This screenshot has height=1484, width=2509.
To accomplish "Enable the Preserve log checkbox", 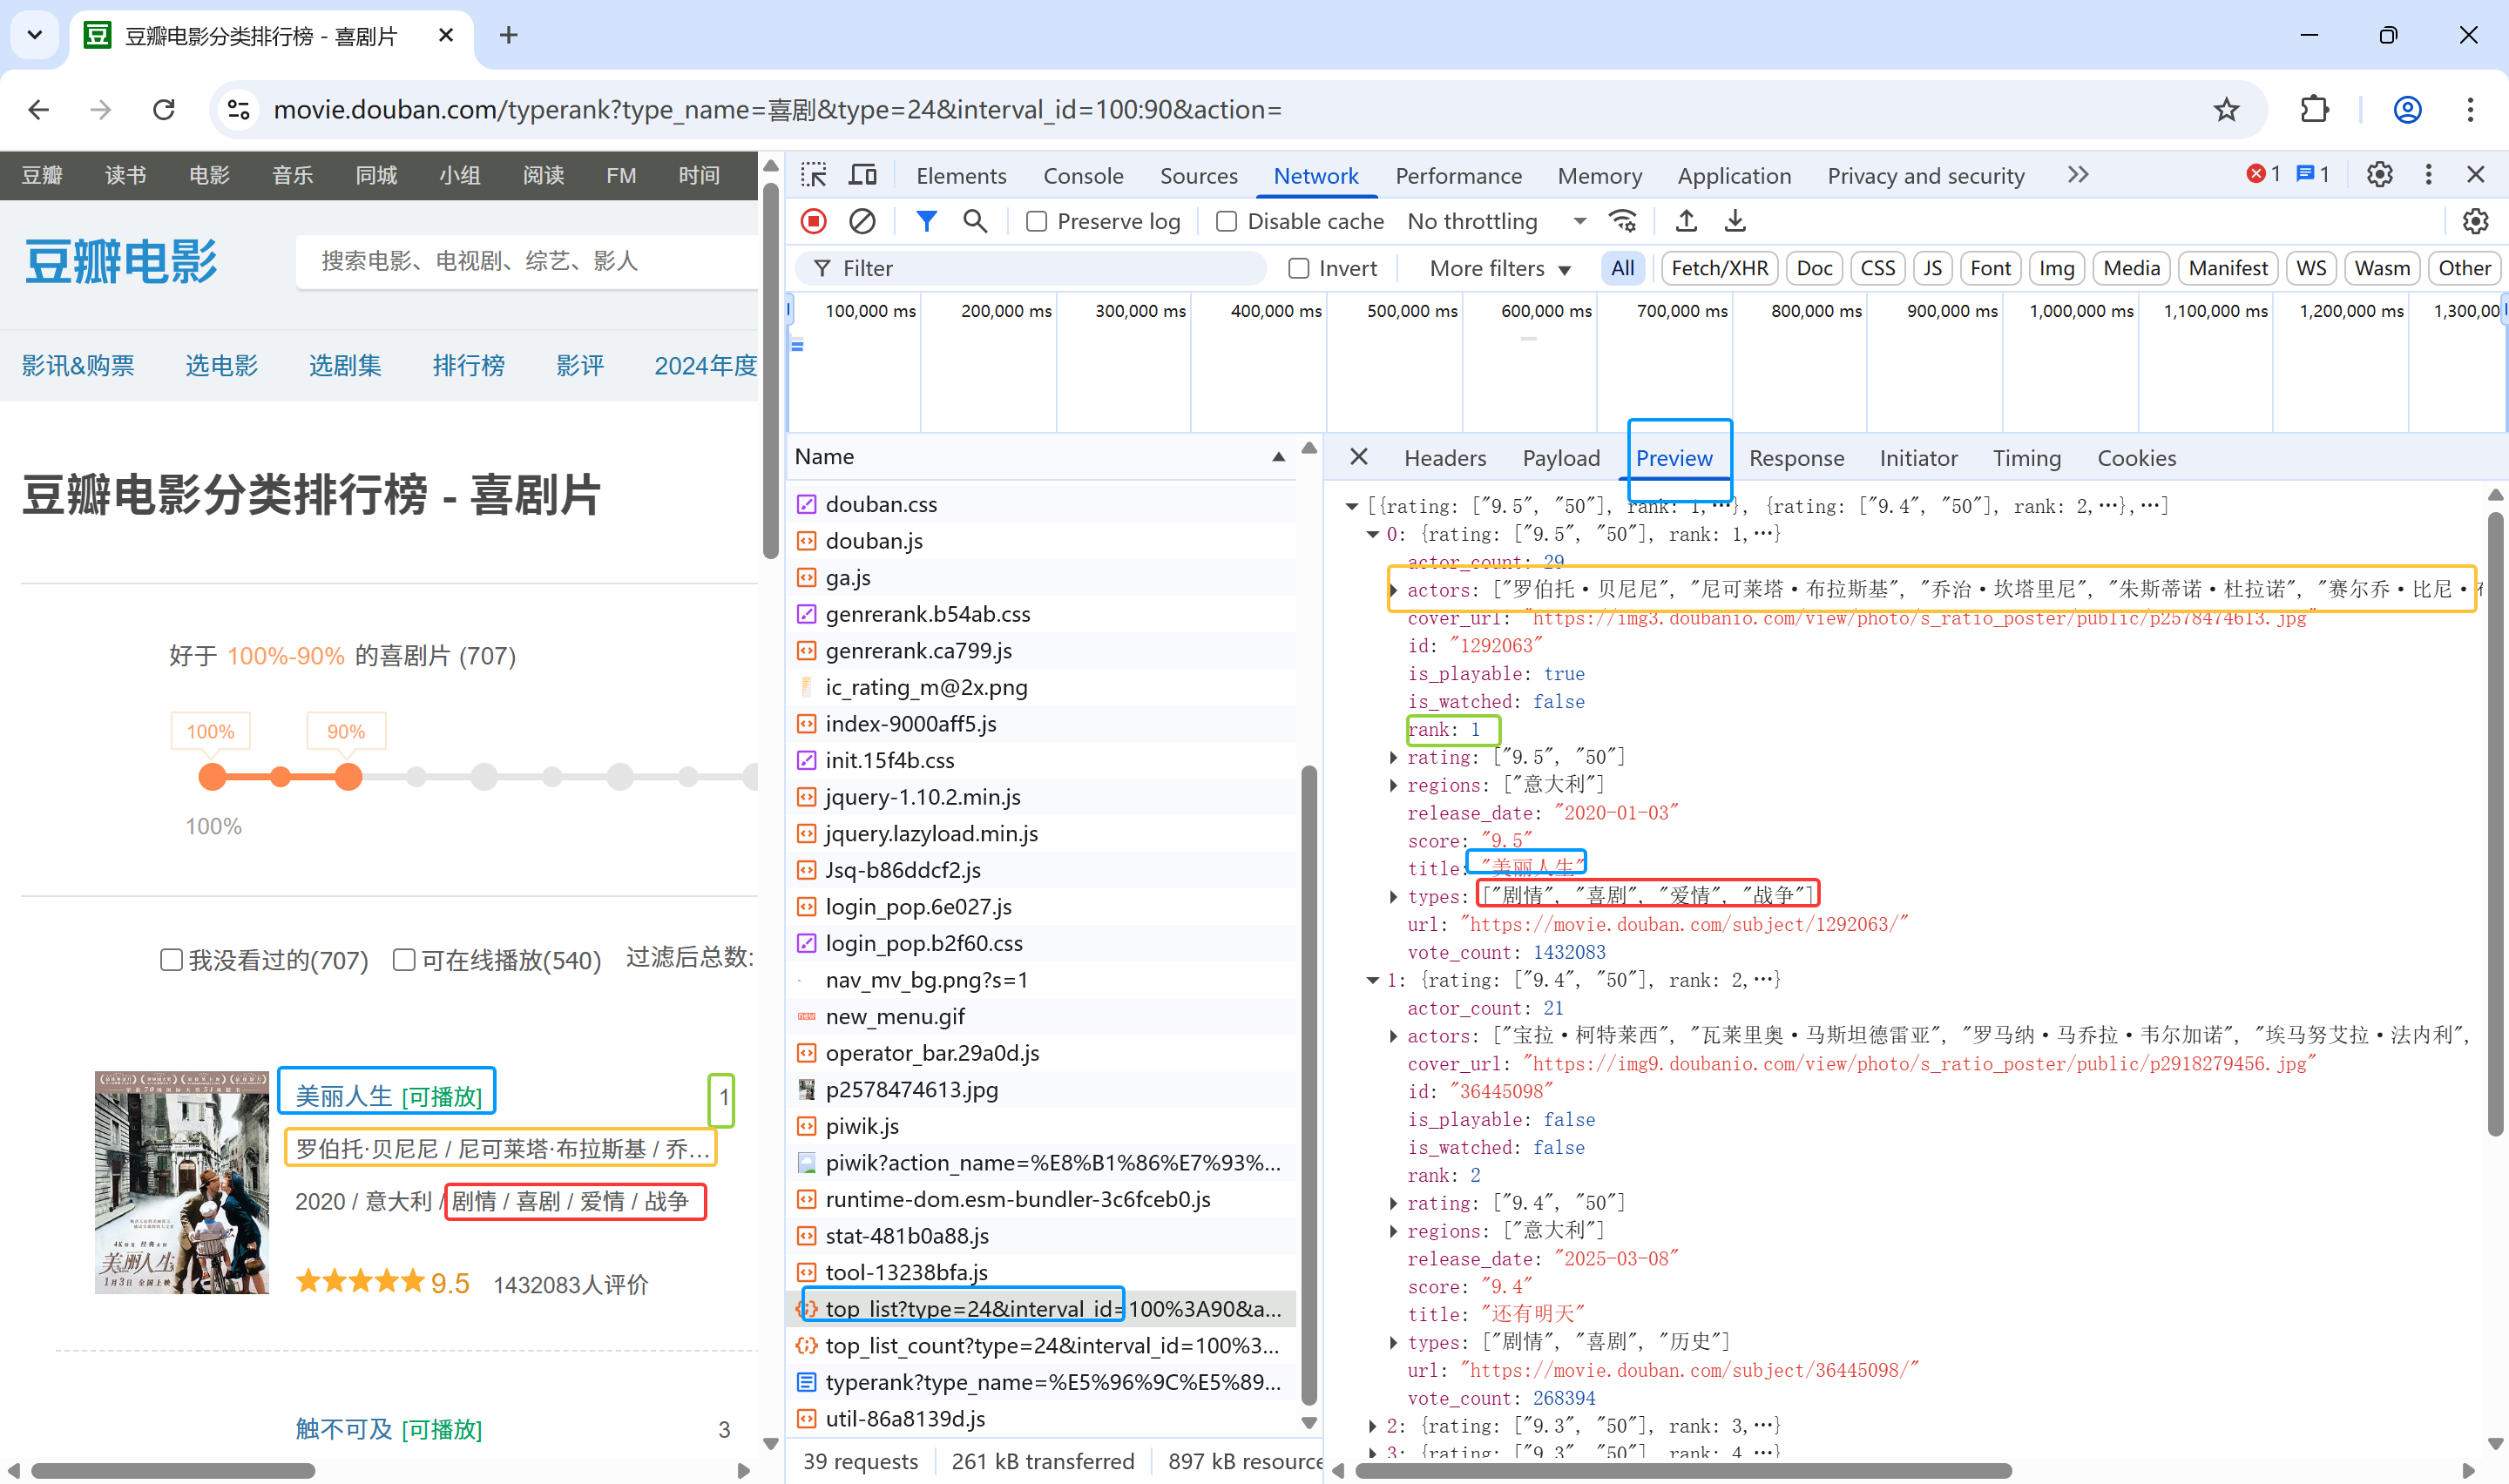I will click(x=1037, y=222).
